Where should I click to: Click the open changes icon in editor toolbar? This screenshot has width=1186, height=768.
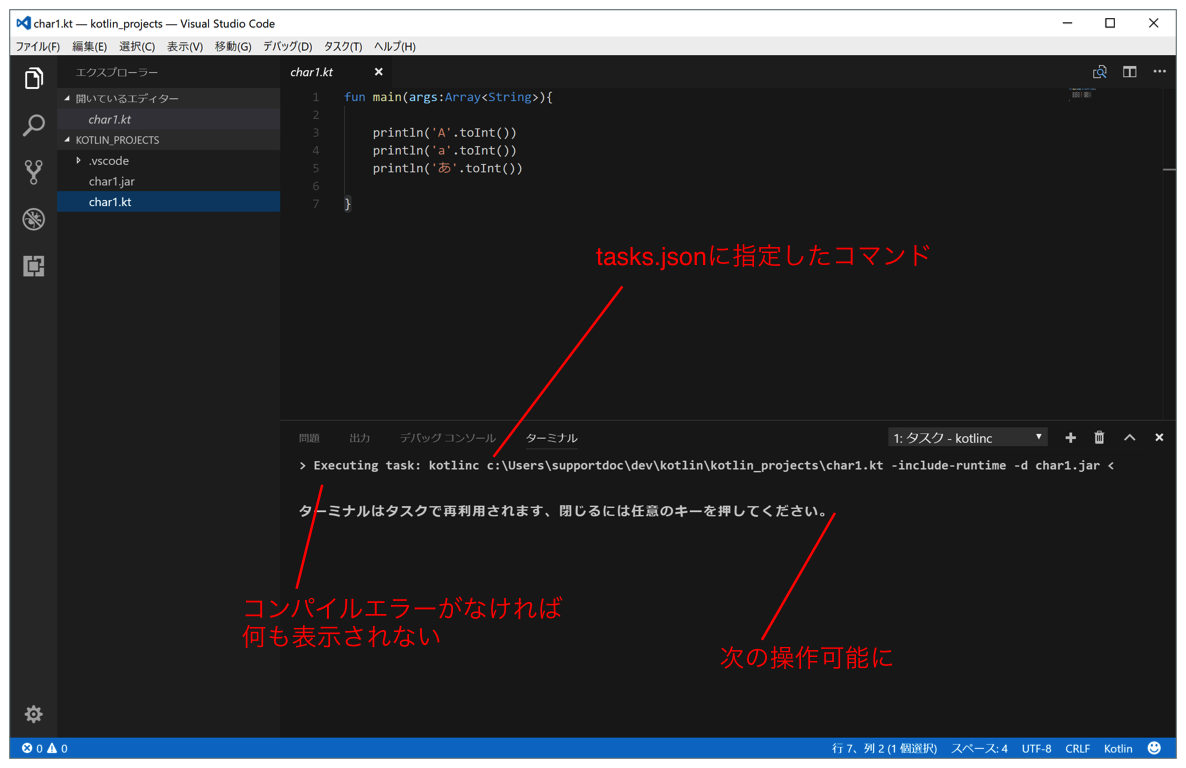tap(1100, 72)
